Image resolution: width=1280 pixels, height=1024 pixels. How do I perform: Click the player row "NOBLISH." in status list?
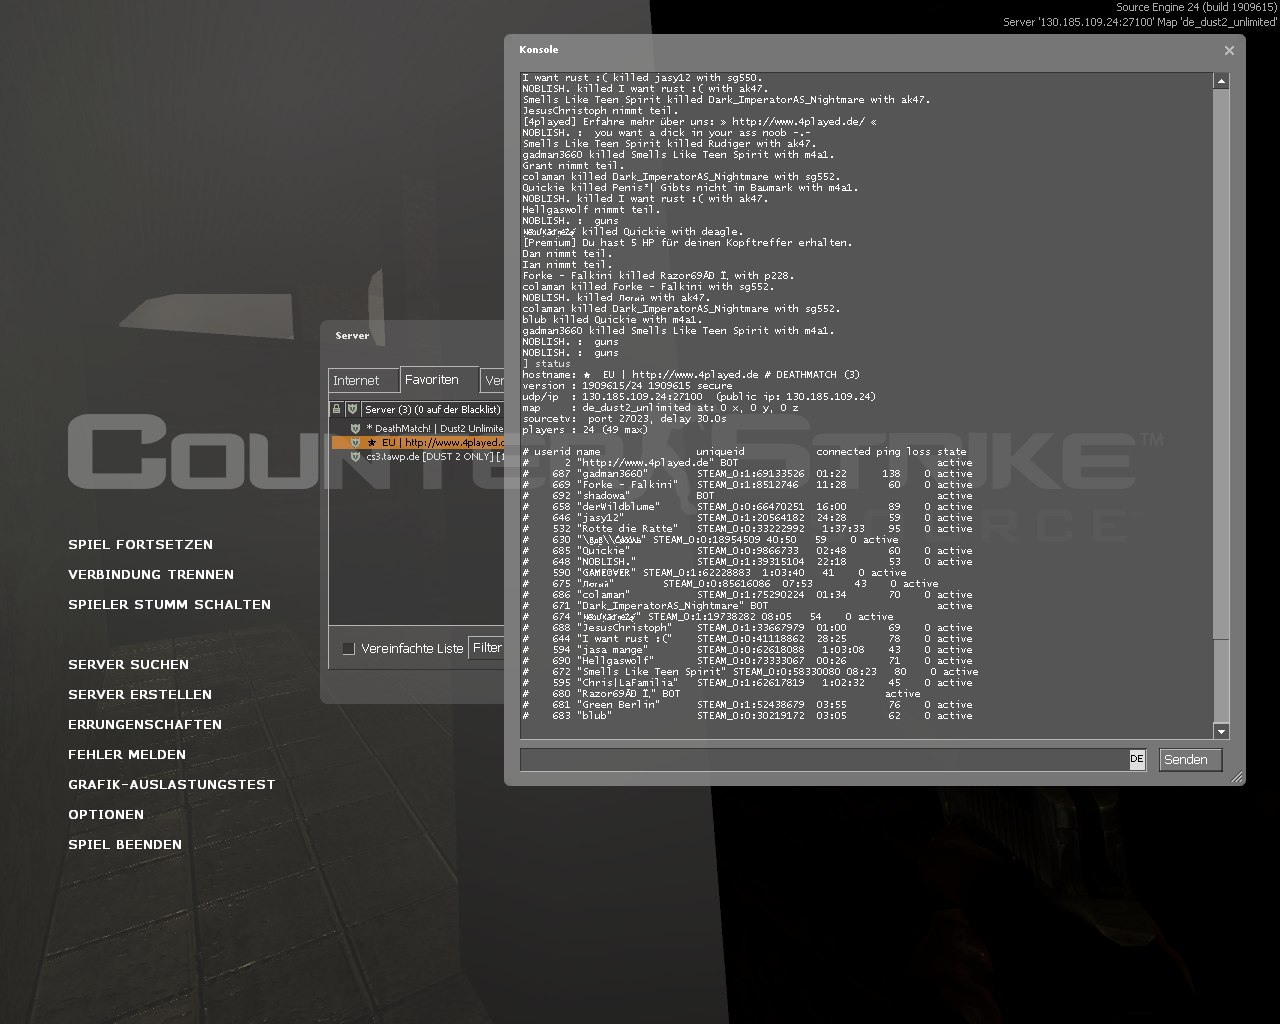747,562
